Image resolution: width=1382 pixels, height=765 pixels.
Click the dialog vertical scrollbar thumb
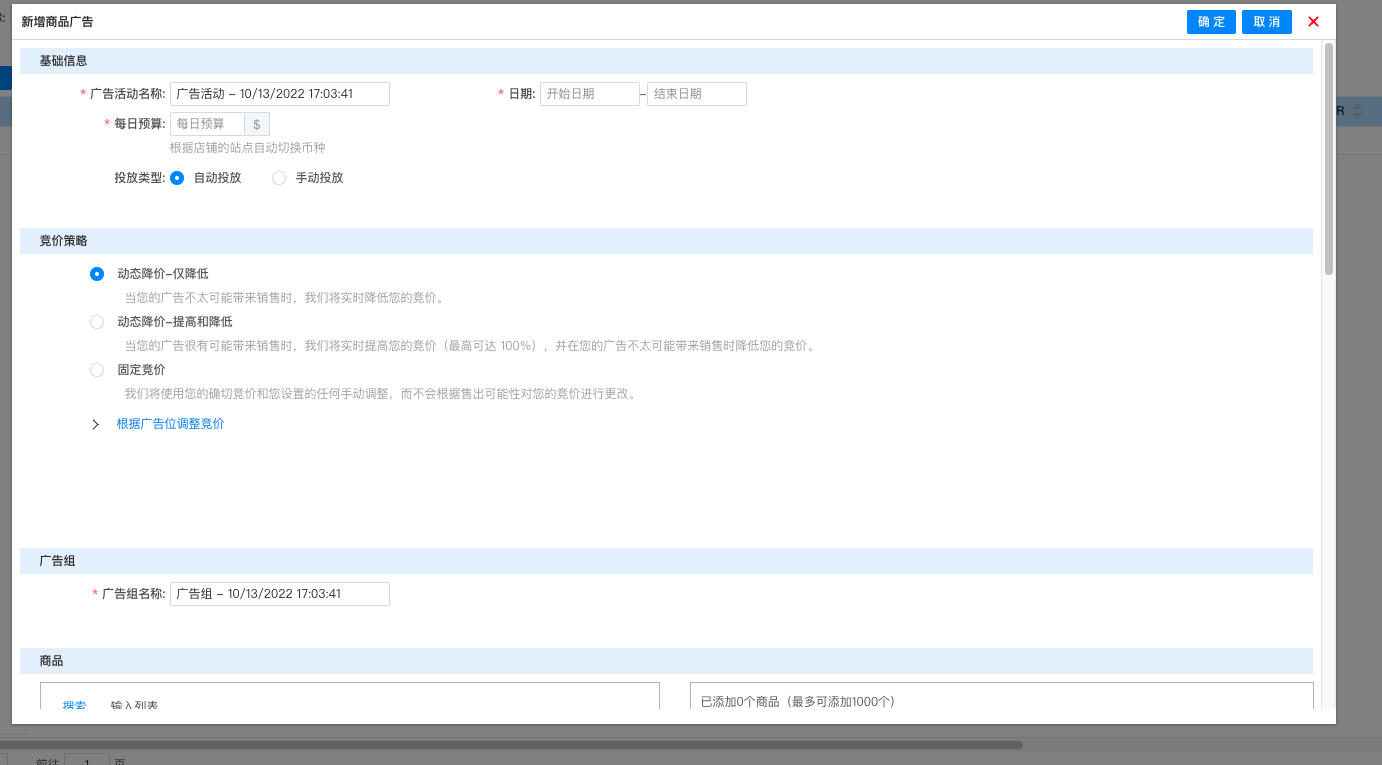point(1329,158)
